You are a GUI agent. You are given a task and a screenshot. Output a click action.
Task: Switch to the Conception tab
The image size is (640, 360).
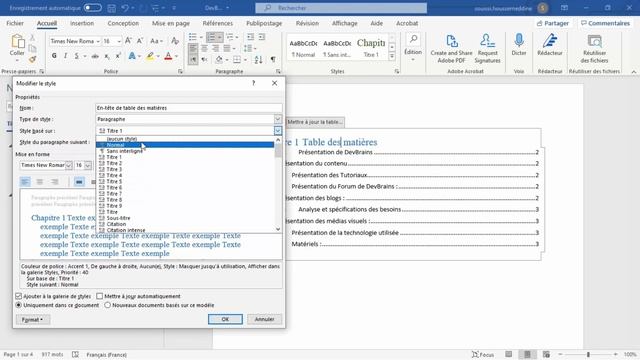tap(123, 23)
